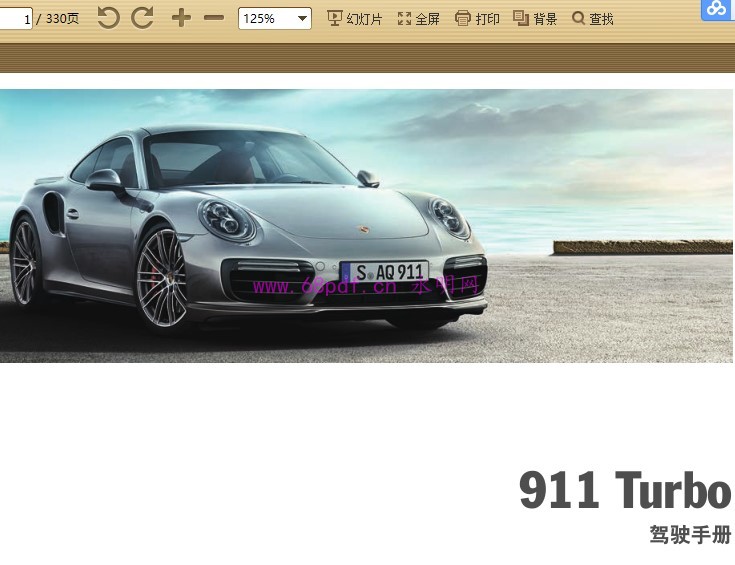Screen dimensions: 735x565
Task: Click the "/ 330页" page count text
Action: click(x=58, y=19)
